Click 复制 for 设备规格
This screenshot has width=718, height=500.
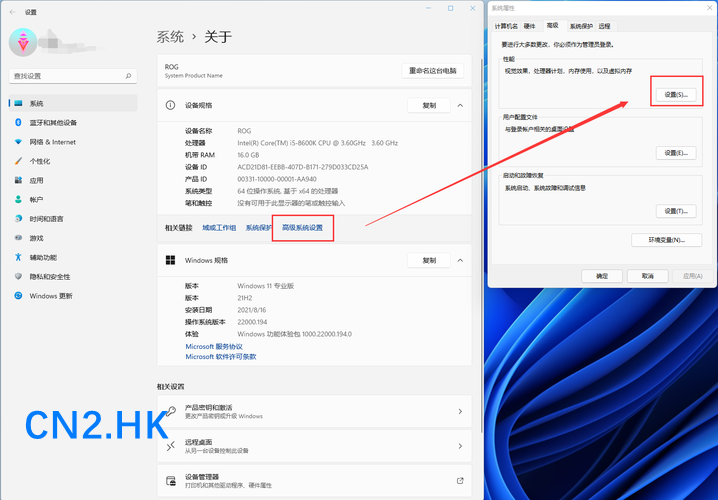[429, 105]
